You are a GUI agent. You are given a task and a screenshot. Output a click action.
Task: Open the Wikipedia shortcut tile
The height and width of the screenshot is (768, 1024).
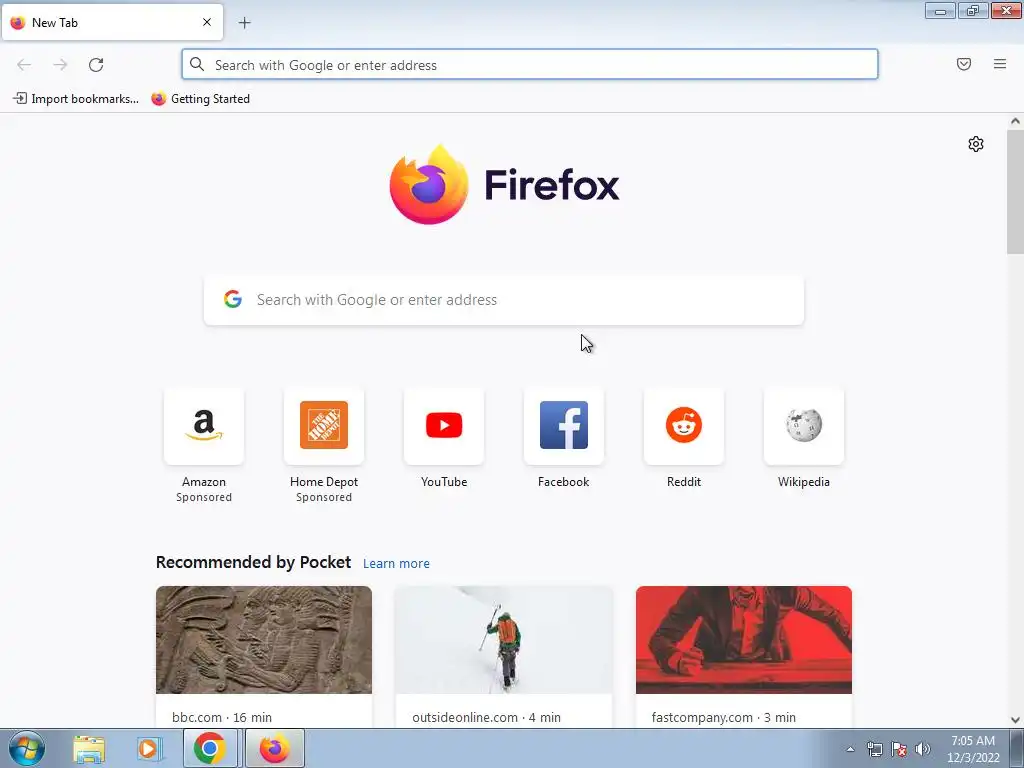point(804,426)
